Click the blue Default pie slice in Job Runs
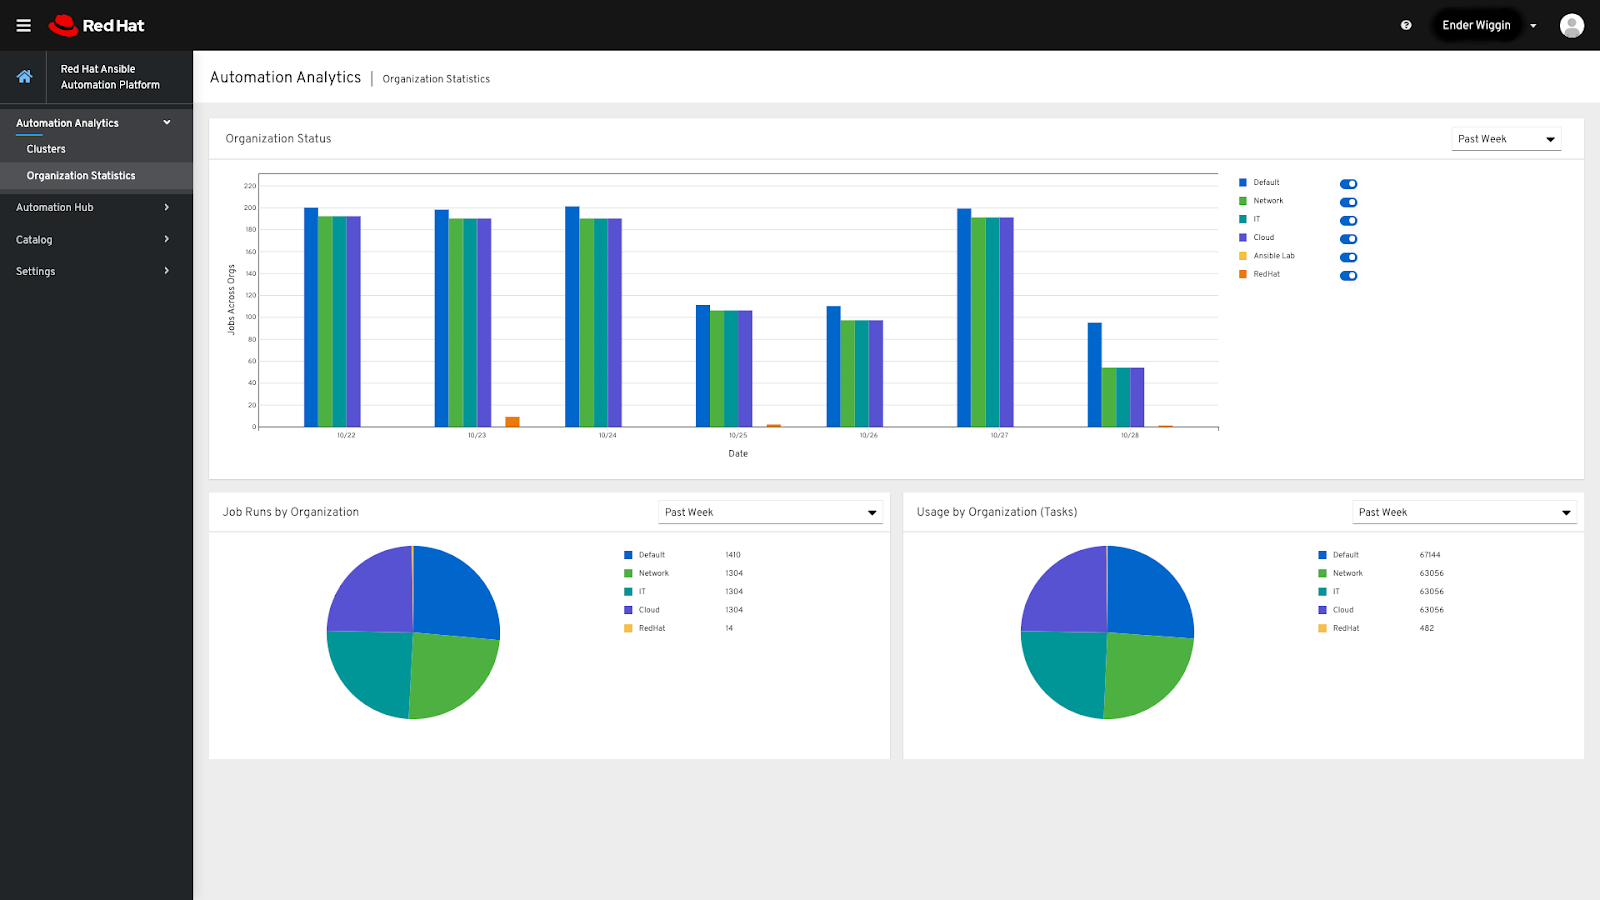 point(453,592)
